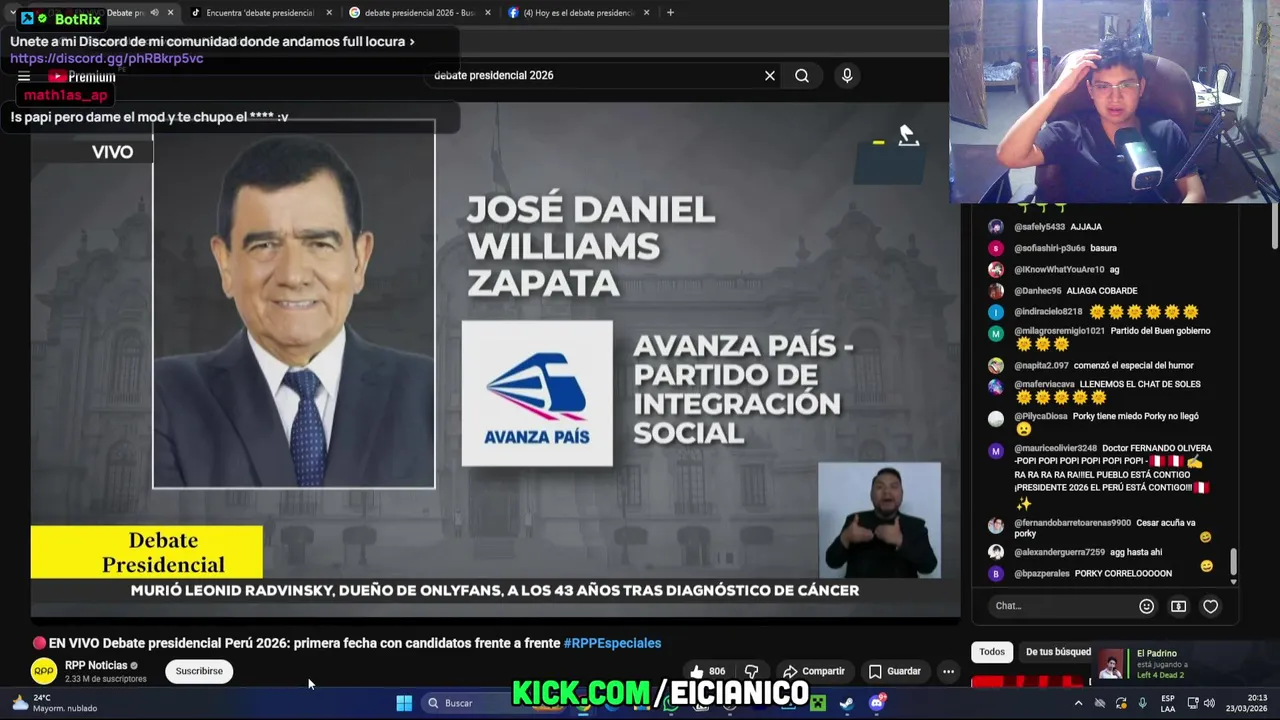This screenshot has width=1280, height=720.
Task: Focus the live chat 'Chat...' input
Action: 1060,606
